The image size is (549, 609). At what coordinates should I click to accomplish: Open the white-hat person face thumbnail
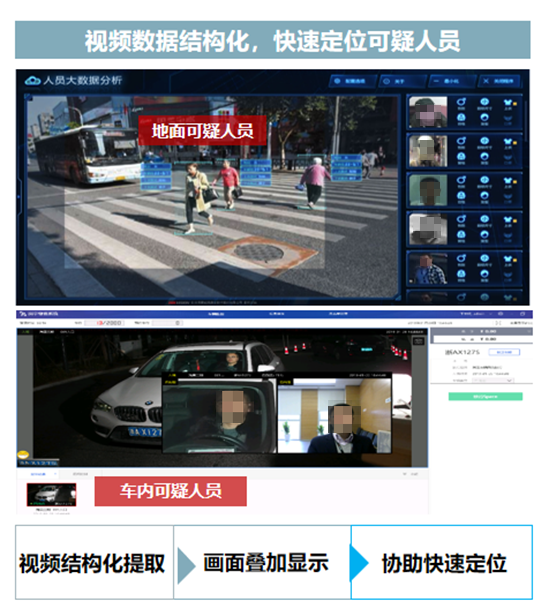click(428, 151)
